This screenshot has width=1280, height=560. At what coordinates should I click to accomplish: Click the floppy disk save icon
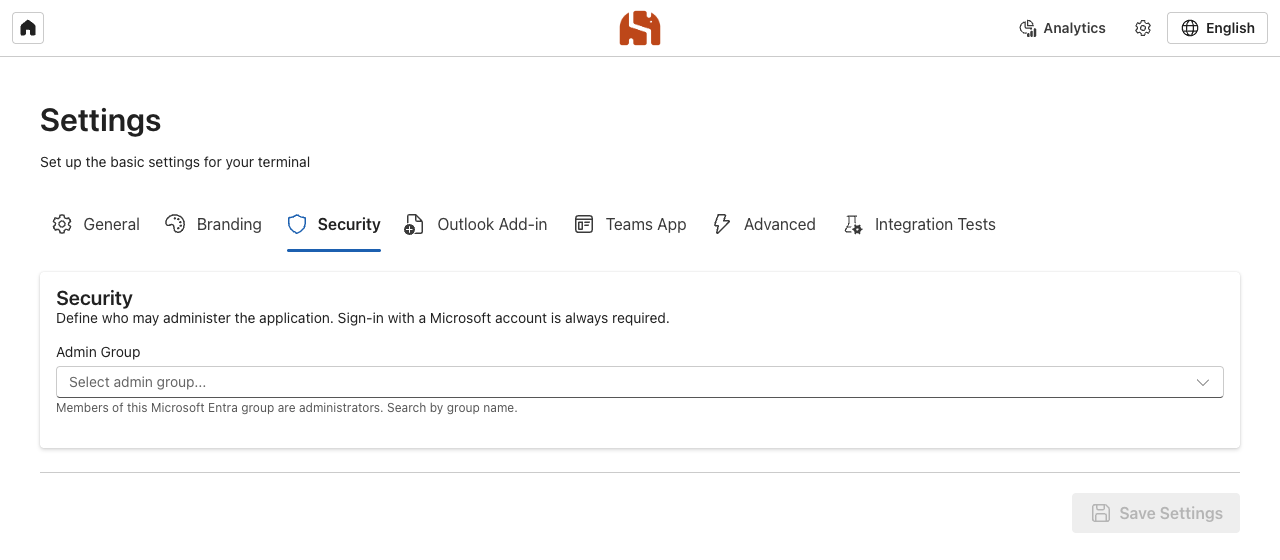(1100, 513)
